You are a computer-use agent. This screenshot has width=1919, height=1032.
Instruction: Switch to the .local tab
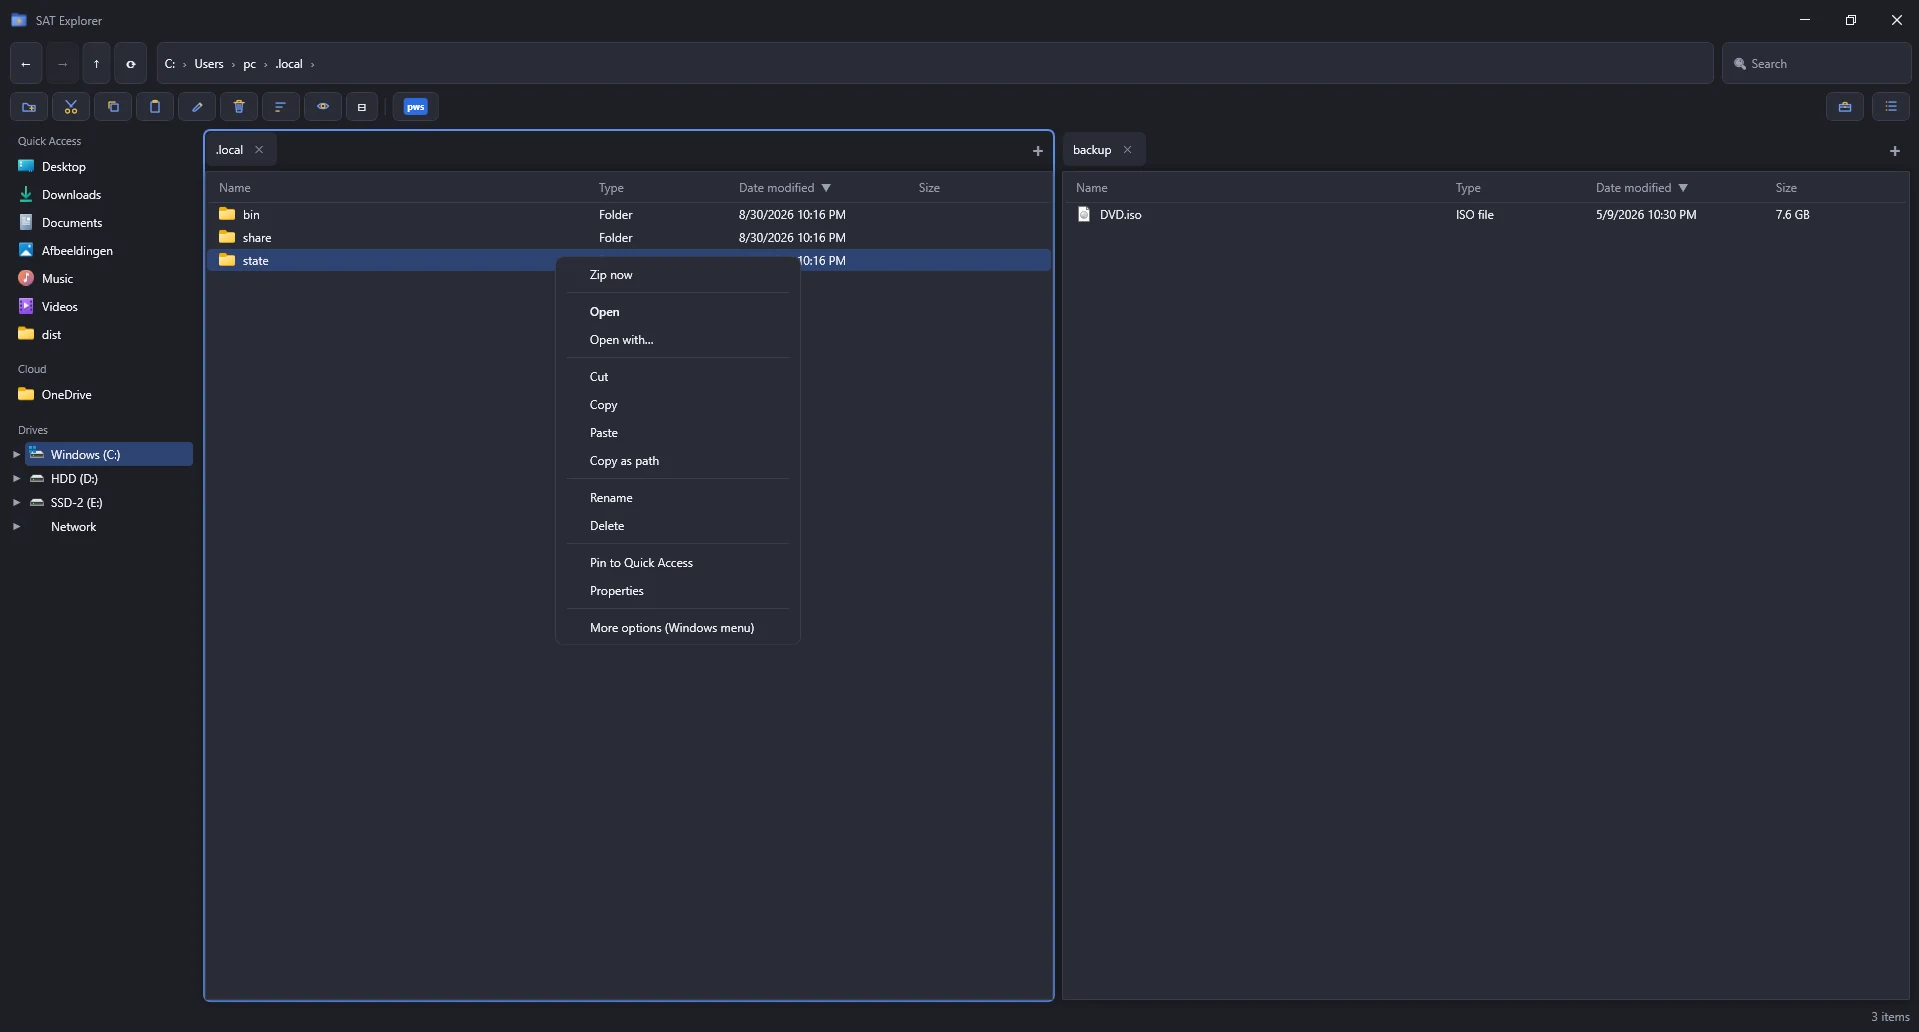[230, 150]
